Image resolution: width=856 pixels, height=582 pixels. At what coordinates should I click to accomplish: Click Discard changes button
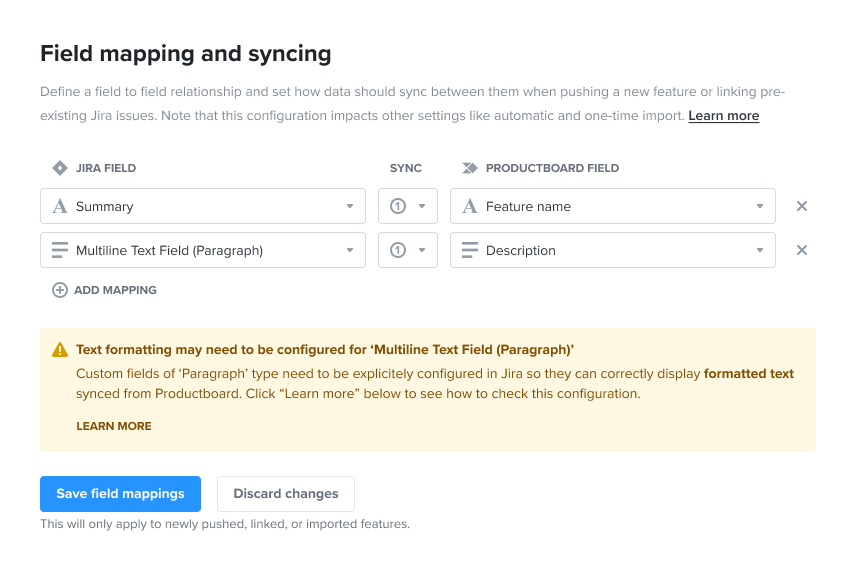(x=286, y=494)
